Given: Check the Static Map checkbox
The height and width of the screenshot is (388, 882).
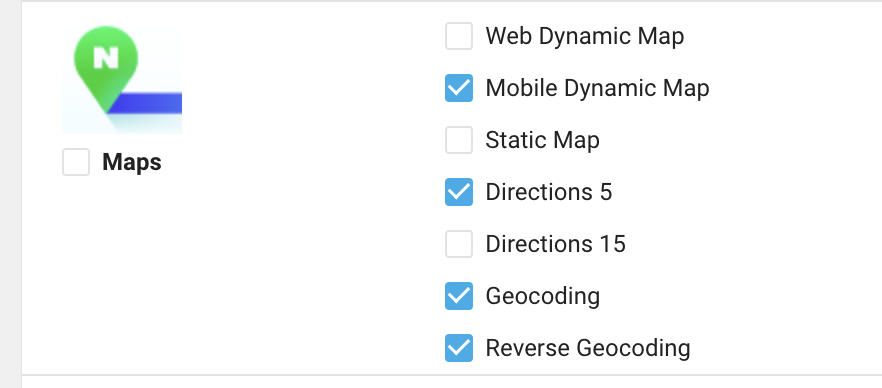Looking at the screenshot, I should [x=459, y=140].
